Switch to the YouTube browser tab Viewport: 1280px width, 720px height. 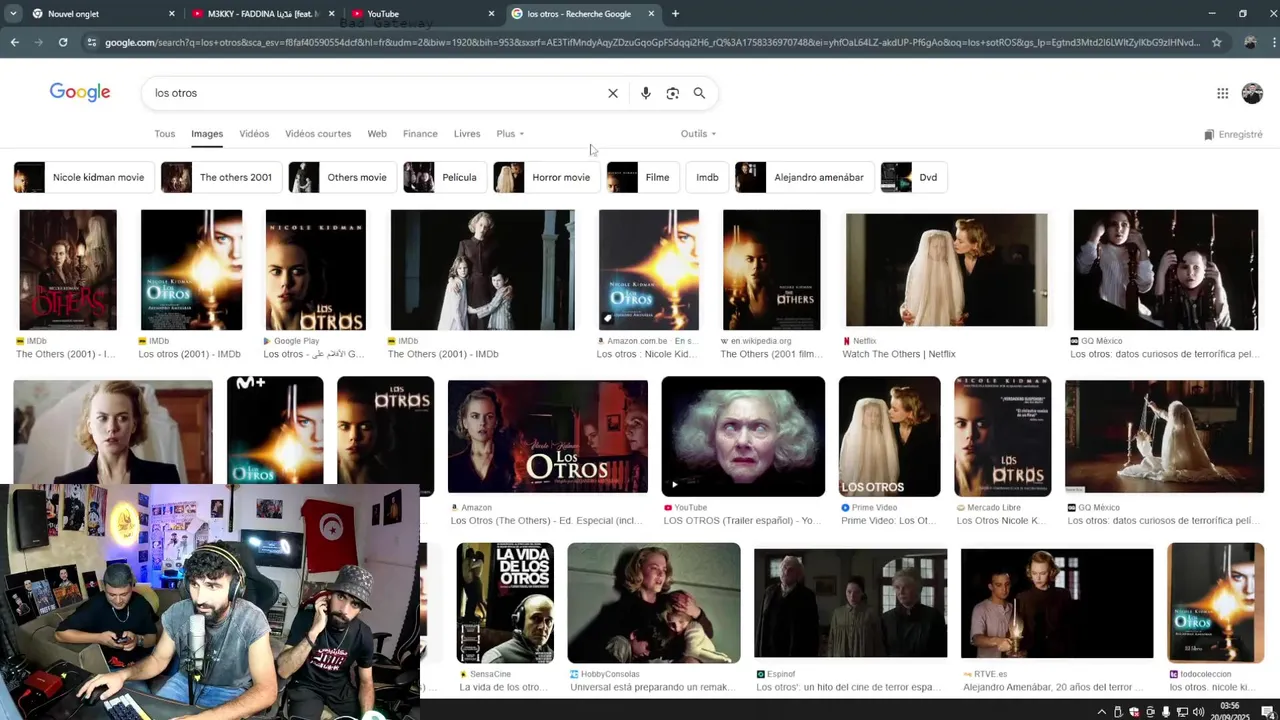pos(422,14)
